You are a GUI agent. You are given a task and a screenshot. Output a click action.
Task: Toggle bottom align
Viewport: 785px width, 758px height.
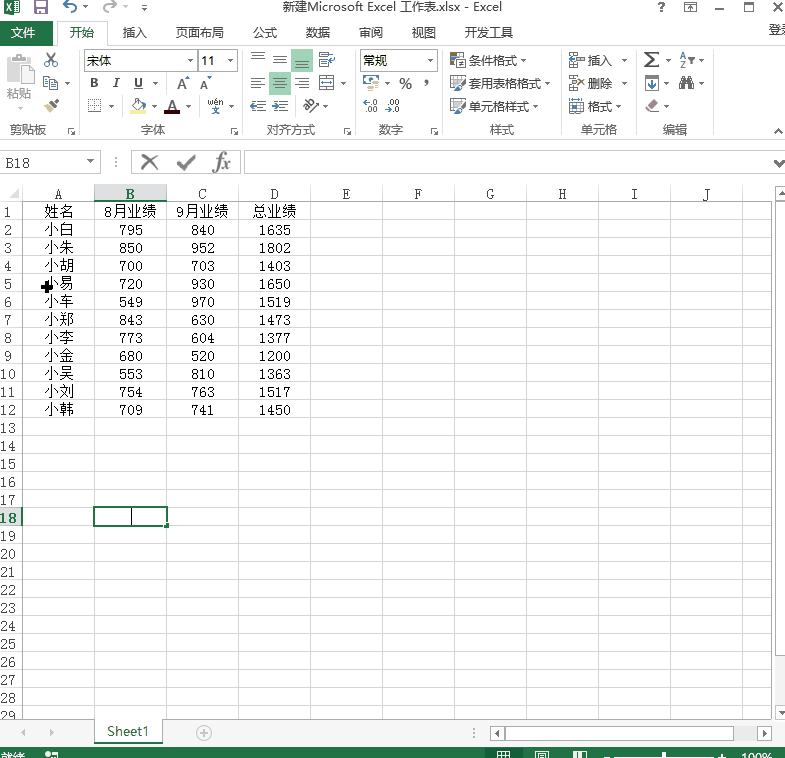click(302, 60)
